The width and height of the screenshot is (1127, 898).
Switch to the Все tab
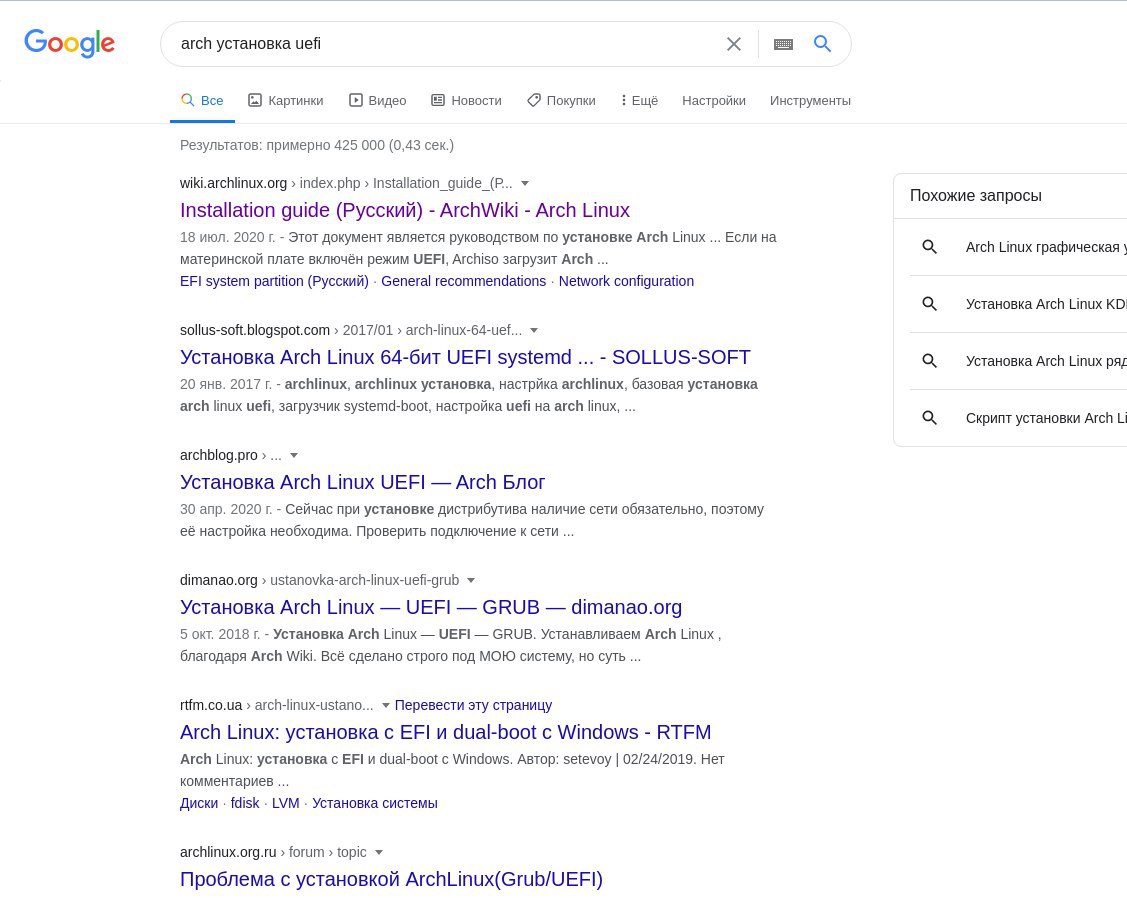[202, 101]
